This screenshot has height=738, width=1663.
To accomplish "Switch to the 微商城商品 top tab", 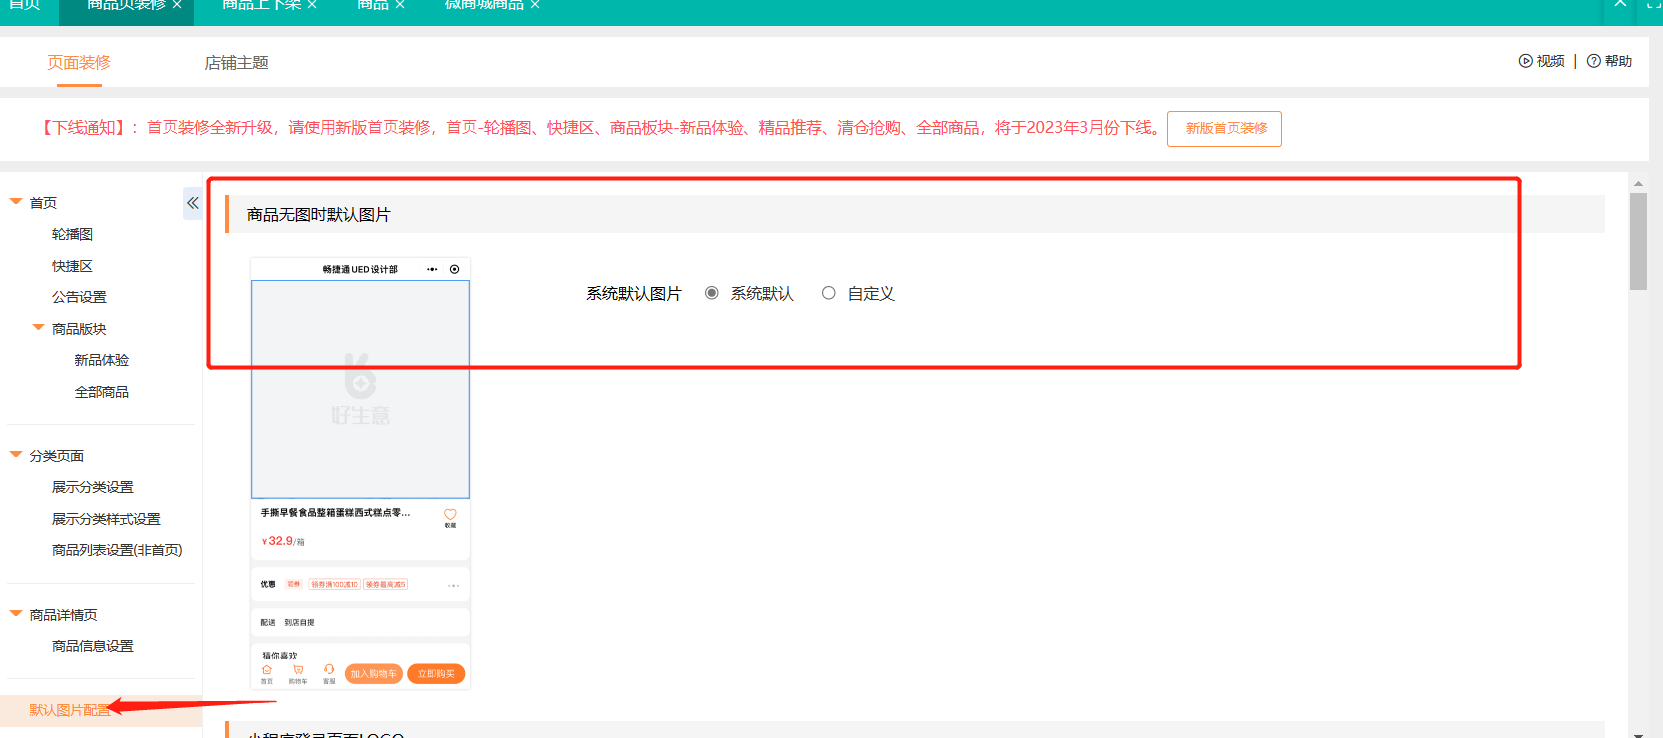I will [x=484, y=5].
